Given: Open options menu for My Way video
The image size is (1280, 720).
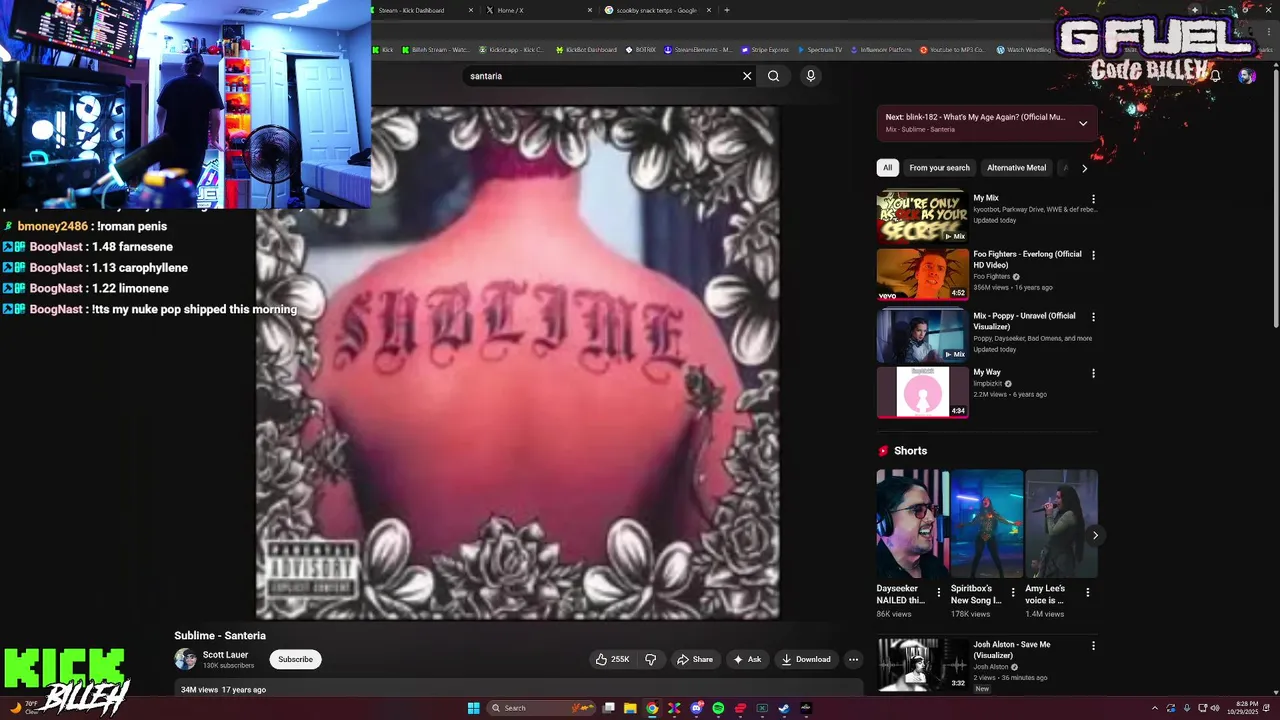Looking at the screenshot, I should coord(1093,373).
